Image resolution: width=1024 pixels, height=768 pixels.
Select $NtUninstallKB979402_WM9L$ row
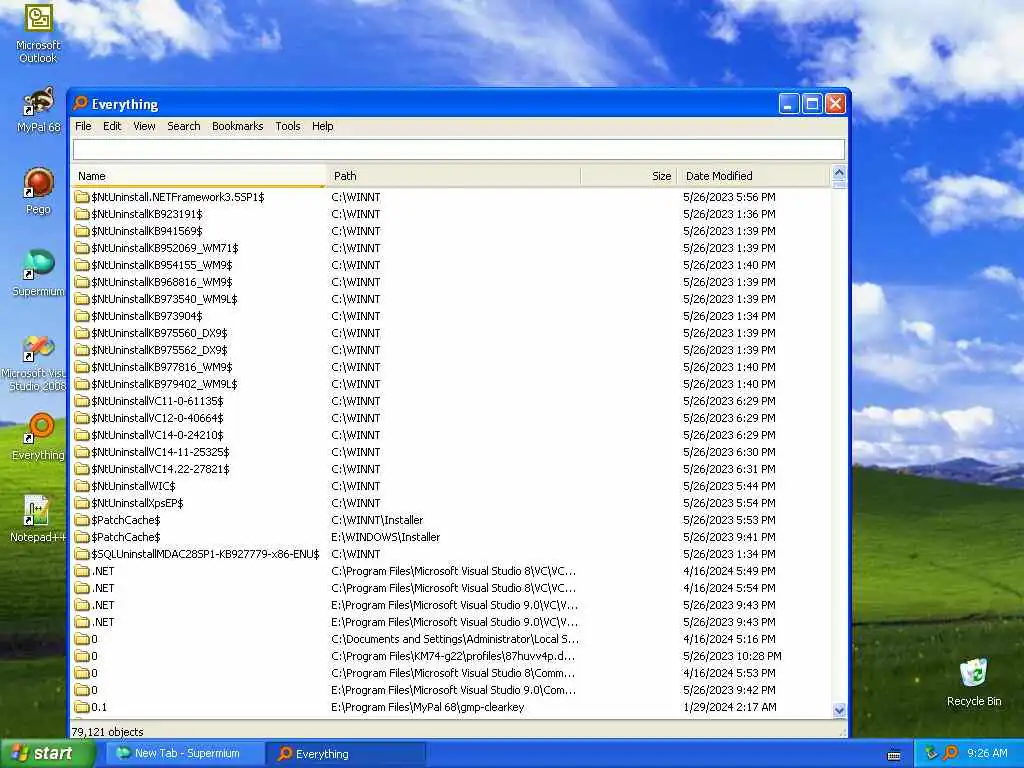(451, 384)
